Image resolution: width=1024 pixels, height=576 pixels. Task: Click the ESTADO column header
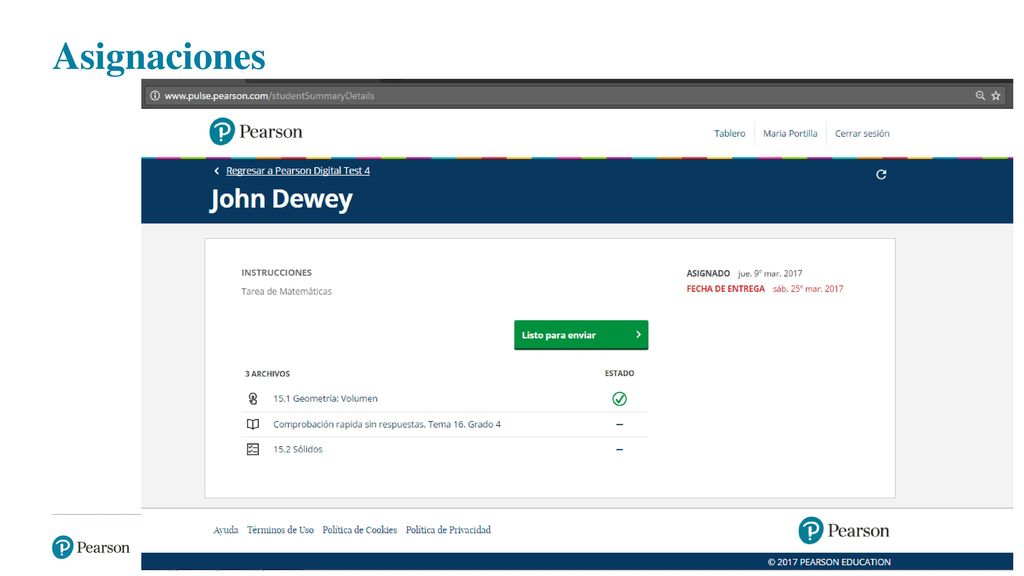[x=619, y=373]
